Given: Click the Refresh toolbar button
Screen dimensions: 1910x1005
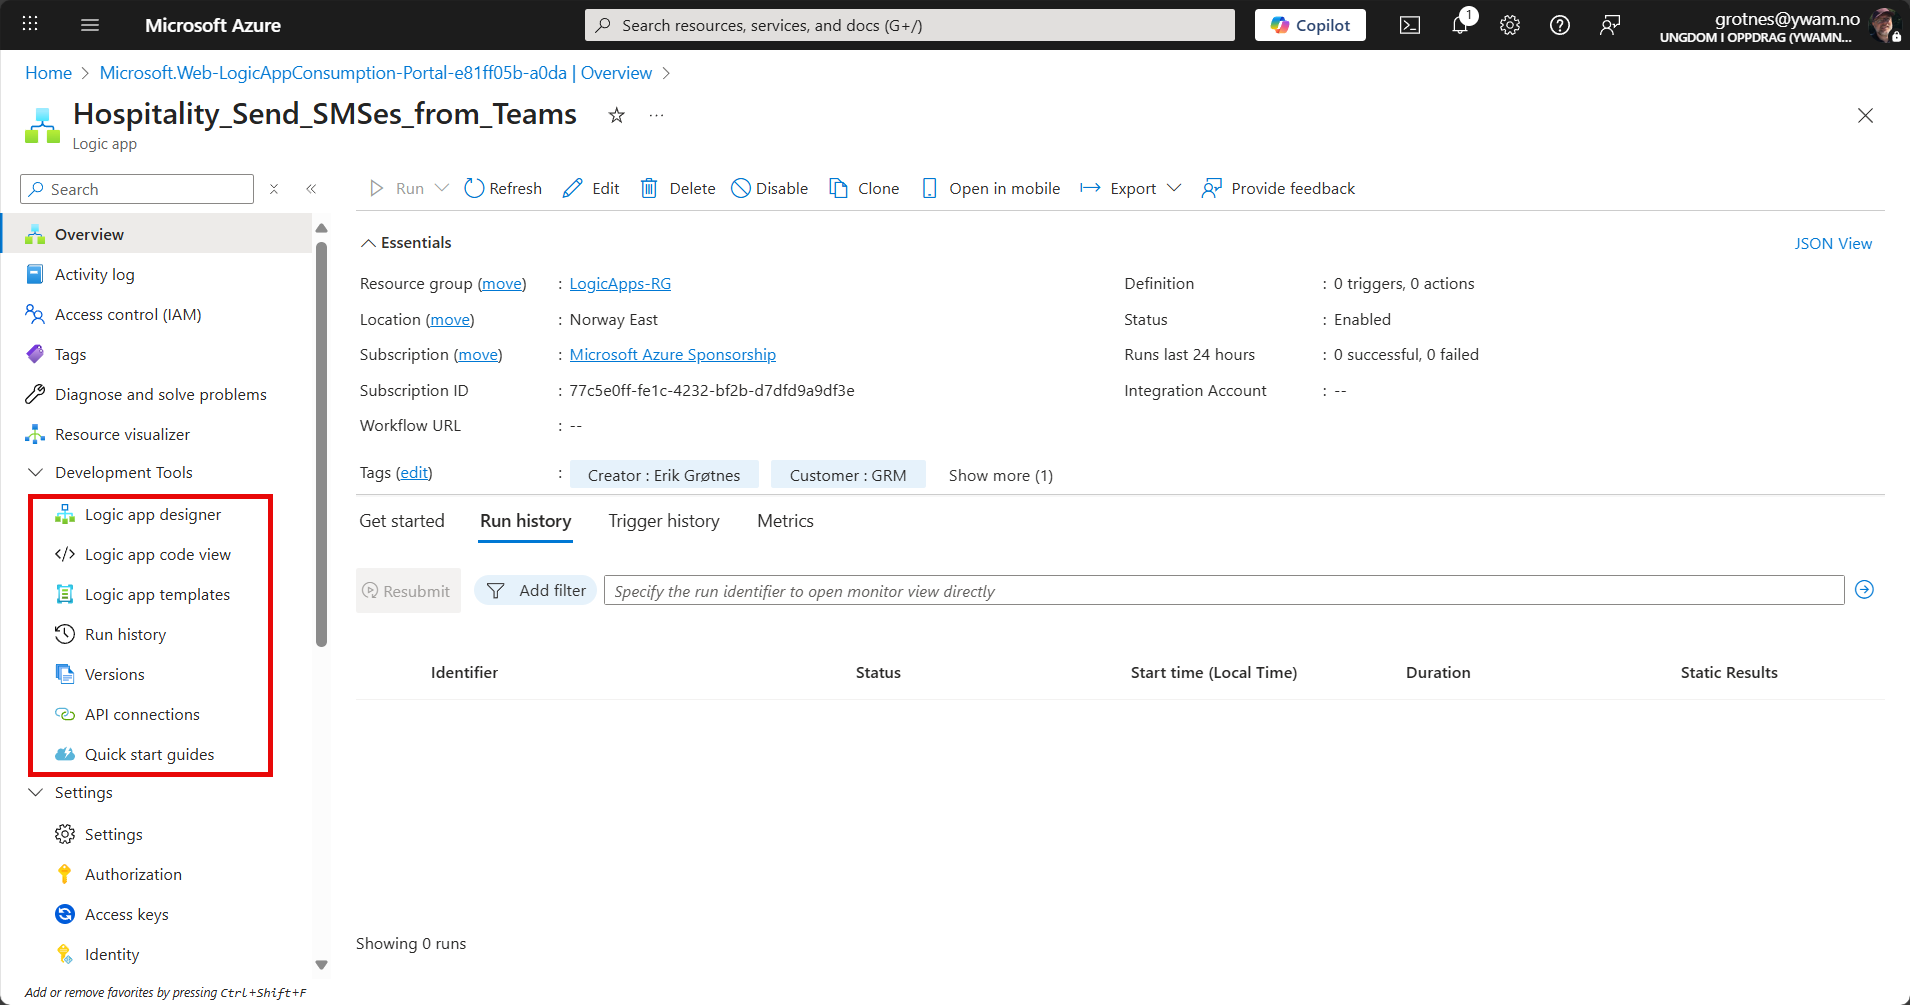Looking at the screenshot, I should pyautogui.click(x=503, y=188).
